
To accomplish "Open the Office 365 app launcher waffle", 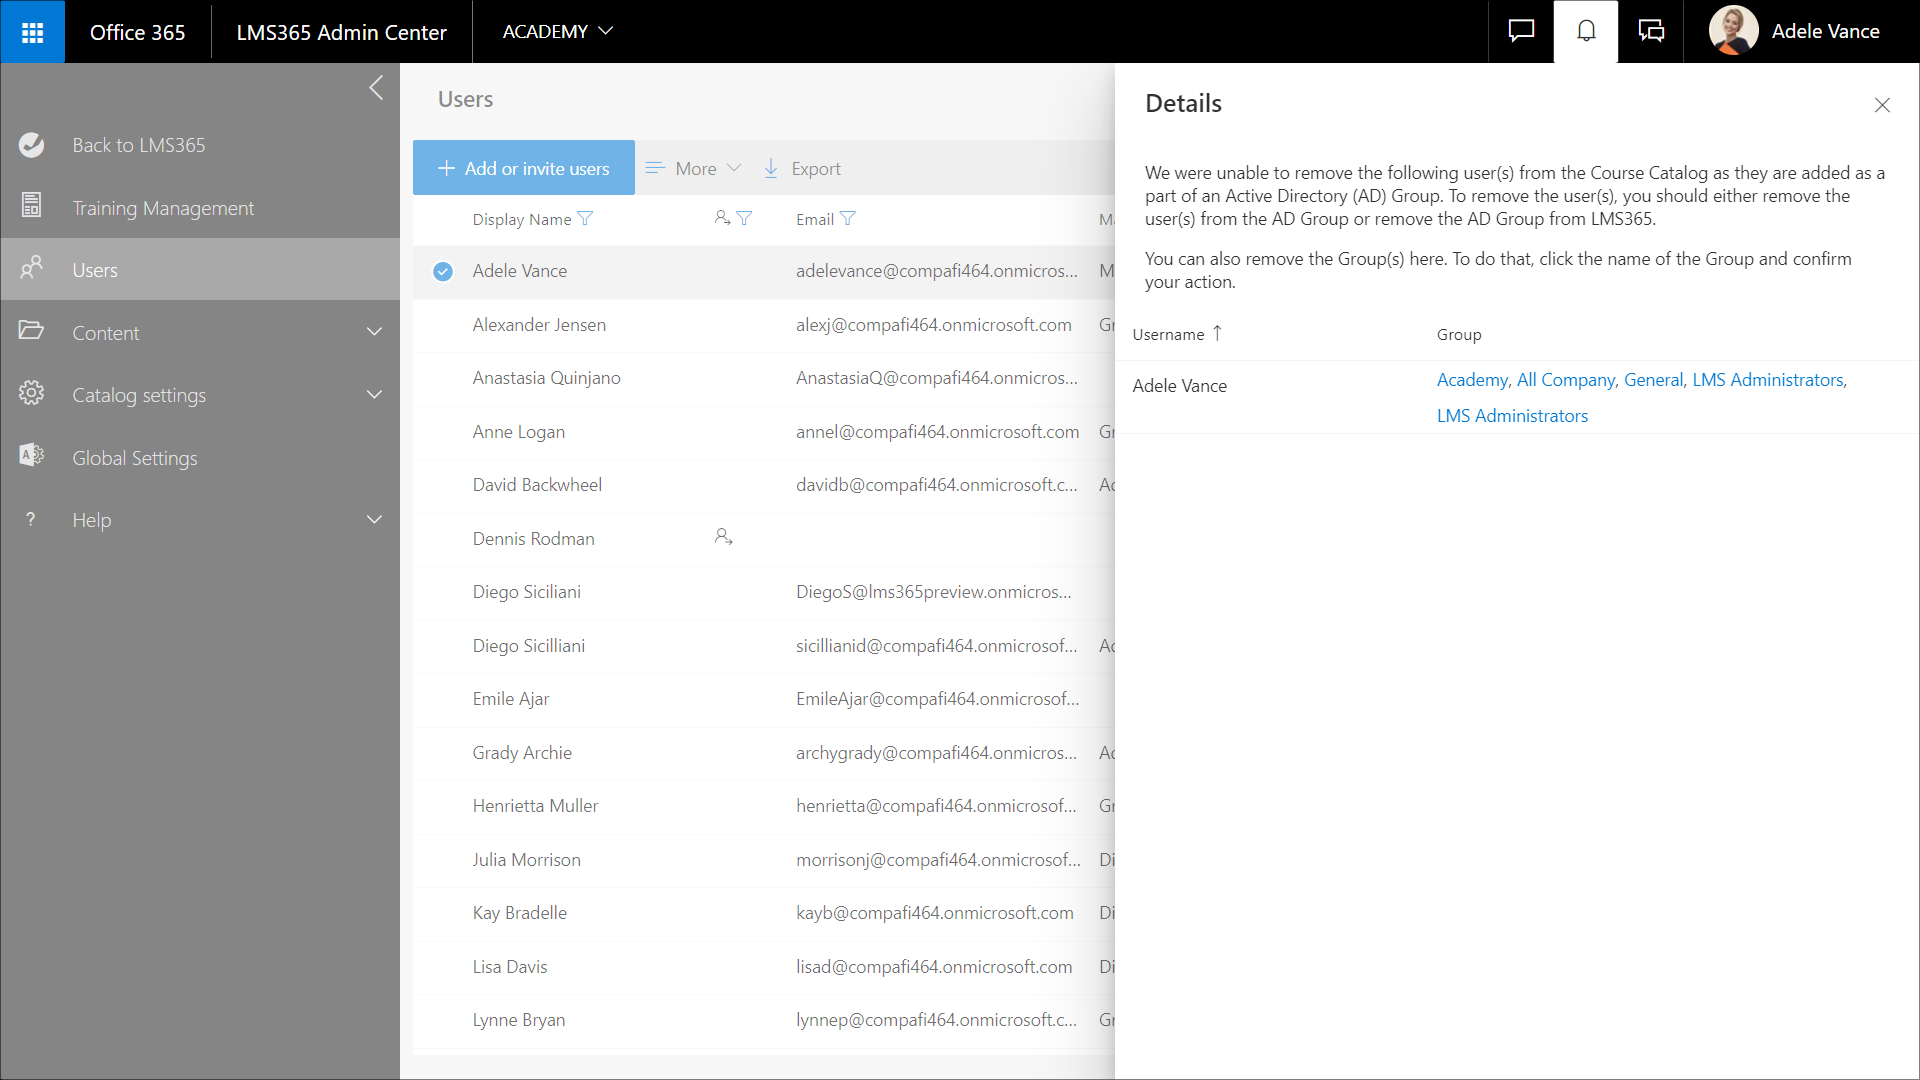I will [32, 32].
